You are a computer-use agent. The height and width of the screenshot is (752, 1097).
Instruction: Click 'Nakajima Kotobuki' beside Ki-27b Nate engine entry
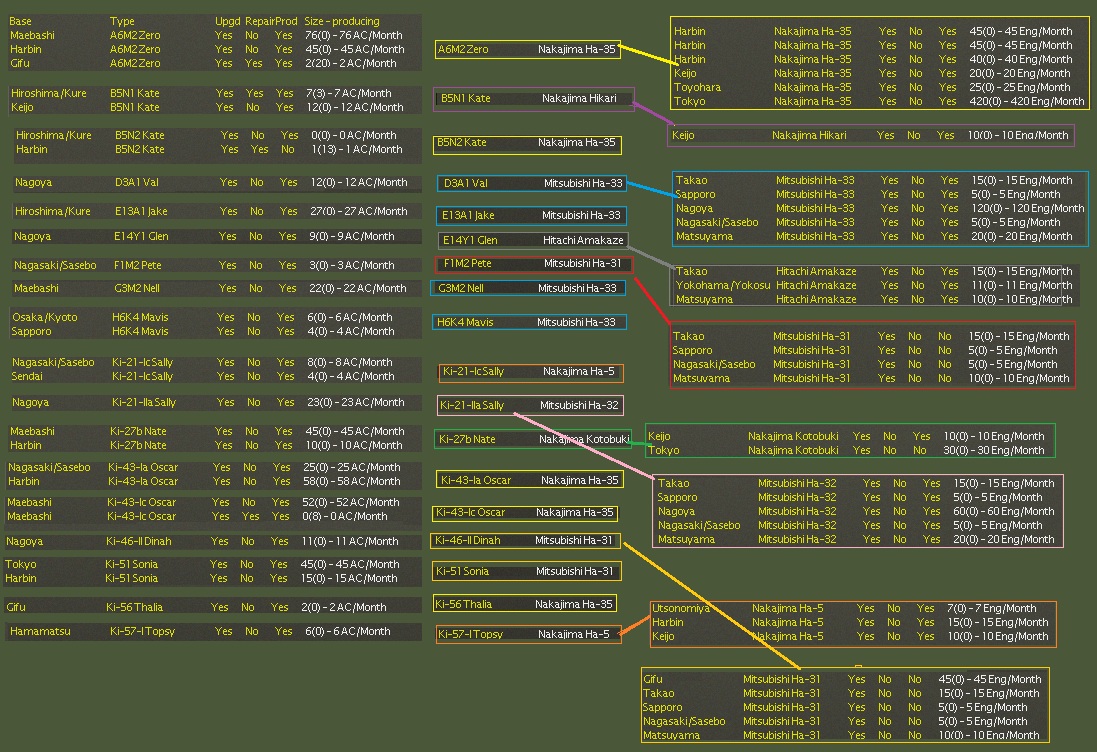584,439
